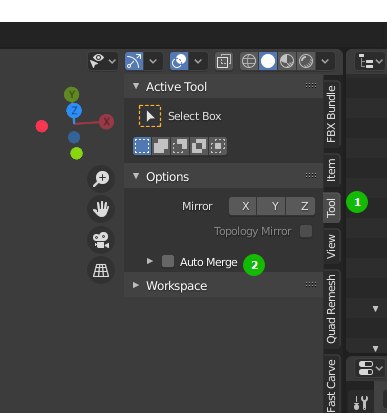Image resolution: width=387 pixels, height=413 pixels.
Task: Click the negative Z axis blue dot
Action: click(74, 137)
